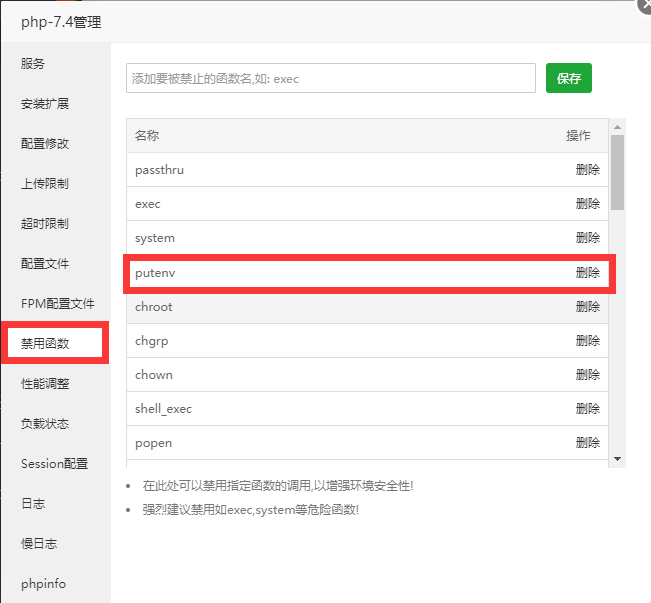View 负载状态 page
This screenshot has height=603, width=651.
45,424
